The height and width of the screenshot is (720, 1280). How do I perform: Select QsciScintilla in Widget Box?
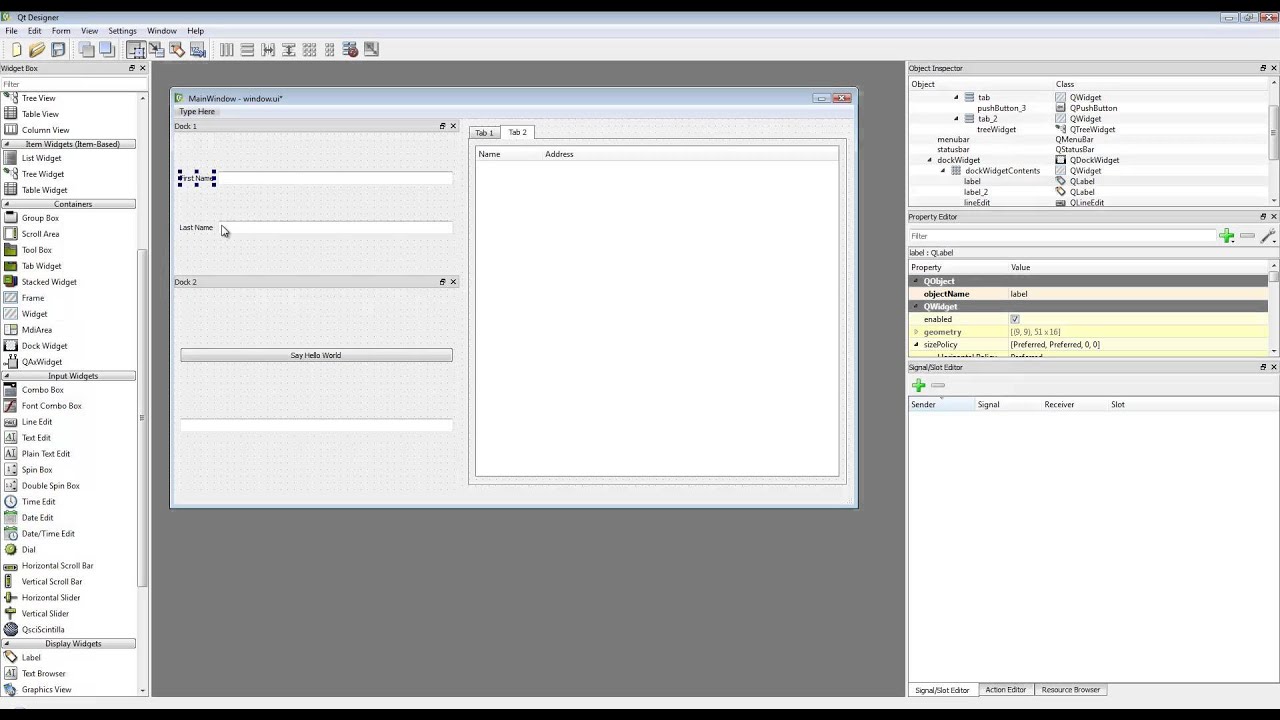[x=43, y=630]
